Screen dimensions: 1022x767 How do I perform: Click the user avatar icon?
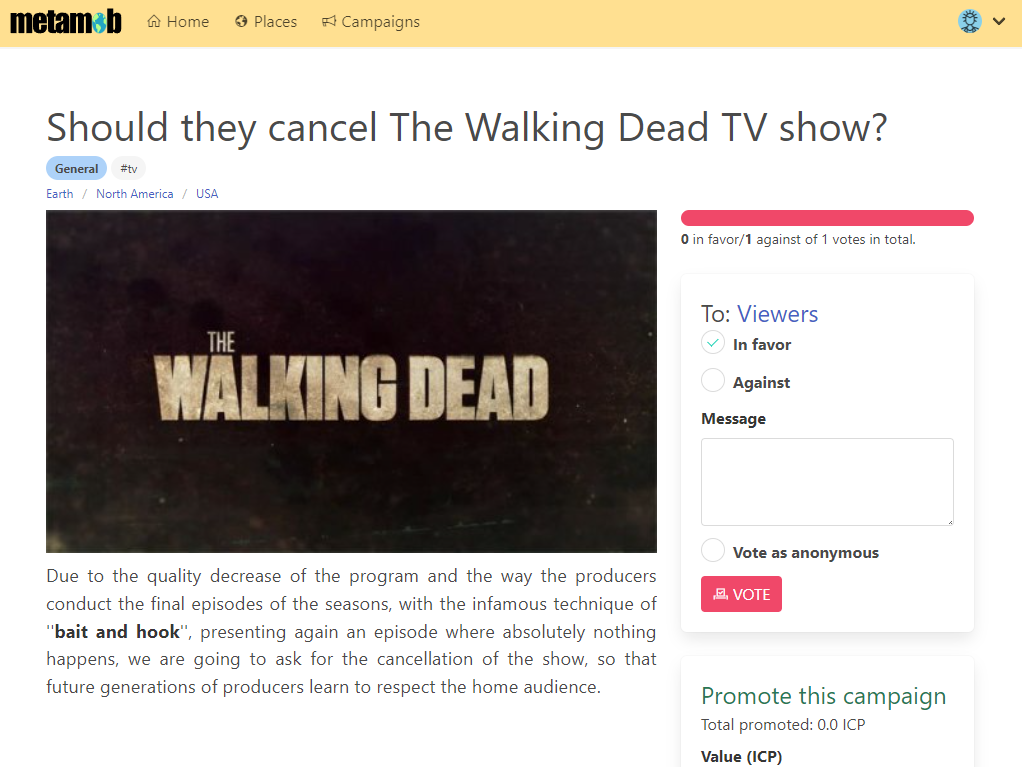coord(970,22)
